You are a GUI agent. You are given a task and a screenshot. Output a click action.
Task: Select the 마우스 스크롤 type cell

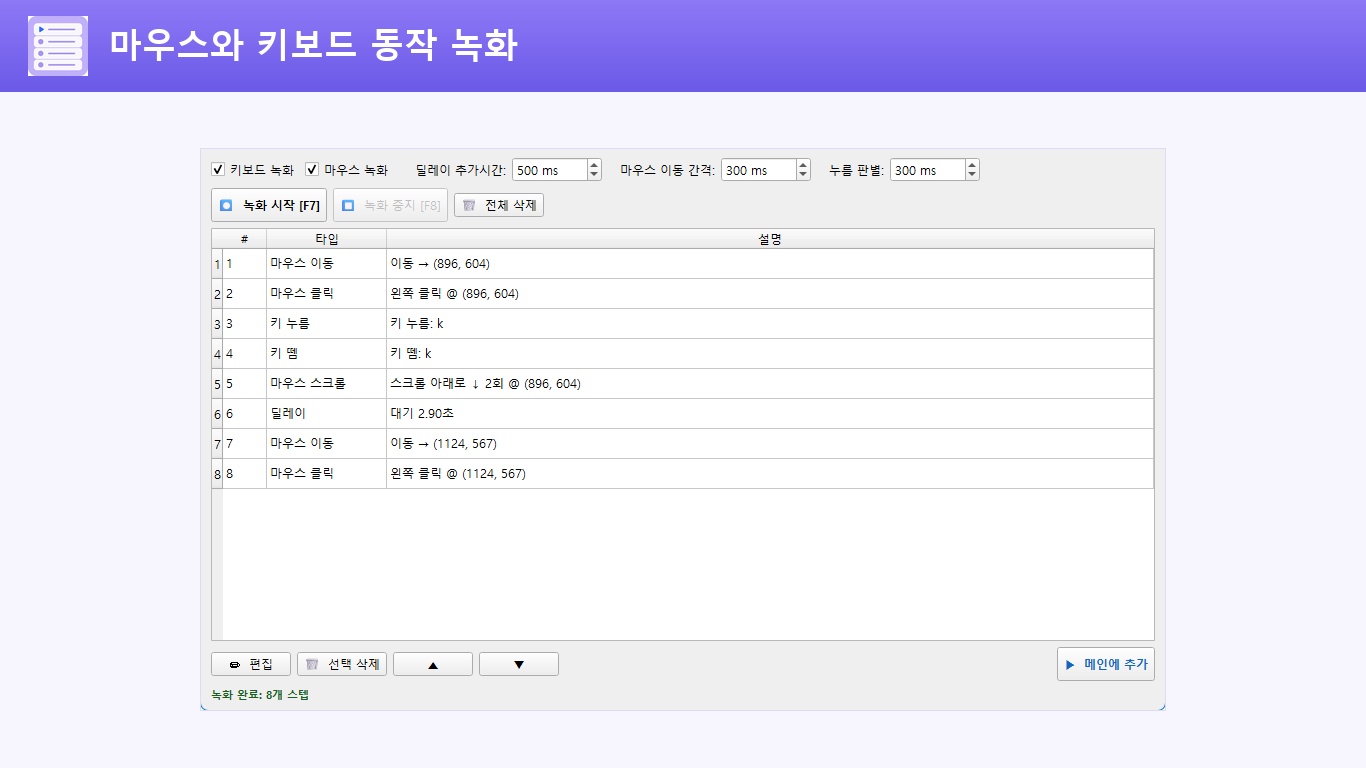point(326,384)
